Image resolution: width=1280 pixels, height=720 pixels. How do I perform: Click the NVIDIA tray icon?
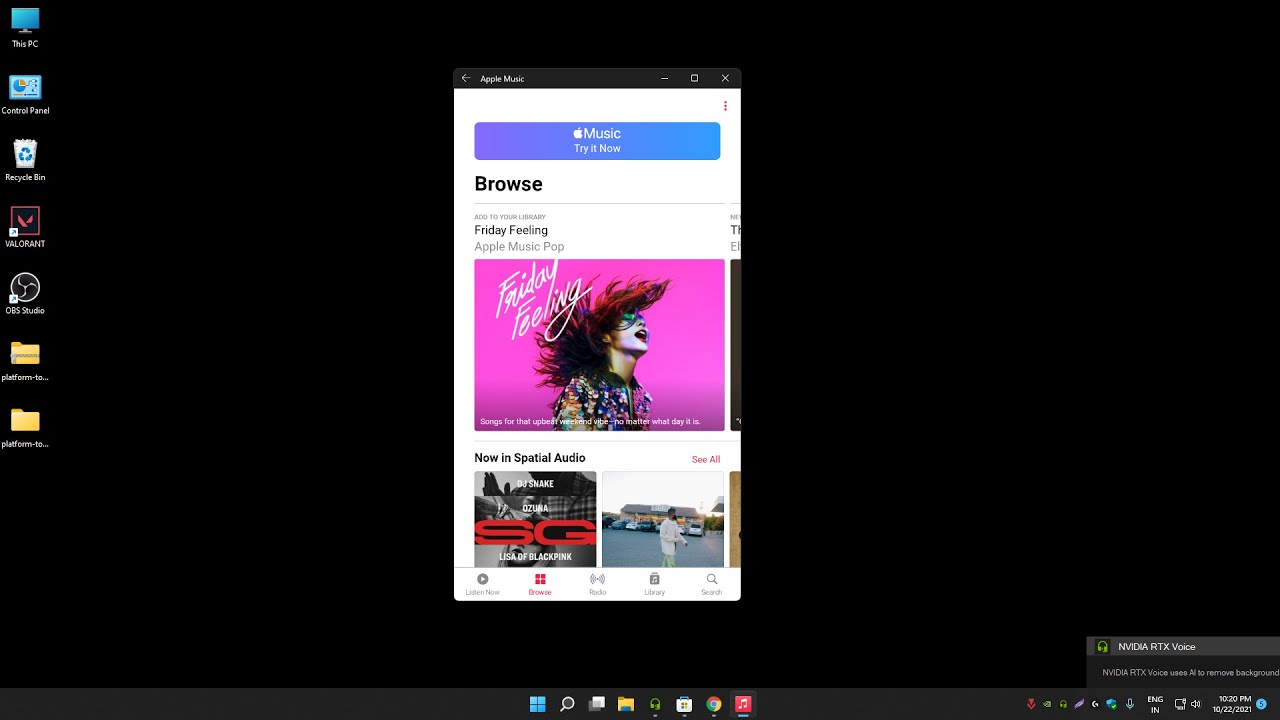point(1047,704)
